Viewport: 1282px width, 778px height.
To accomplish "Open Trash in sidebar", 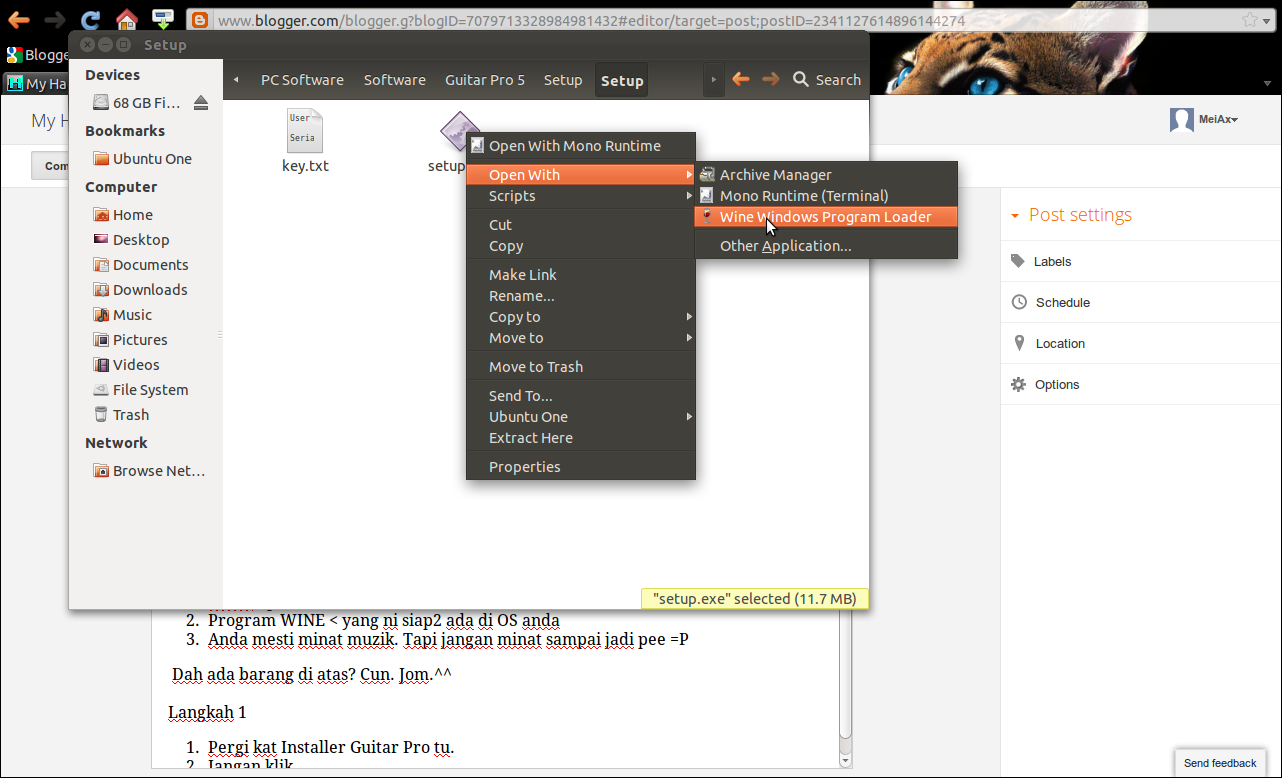I will point(121,415).
